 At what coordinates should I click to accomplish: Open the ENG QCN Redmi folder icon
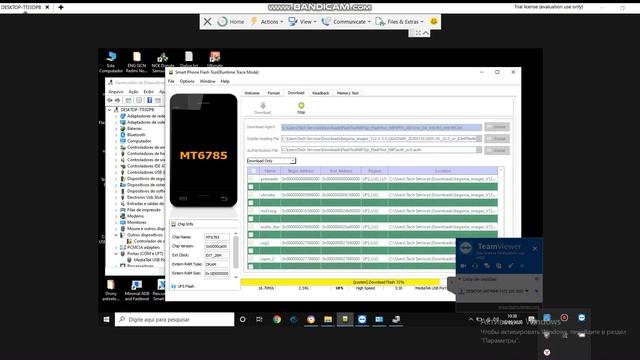coord(136,62)
